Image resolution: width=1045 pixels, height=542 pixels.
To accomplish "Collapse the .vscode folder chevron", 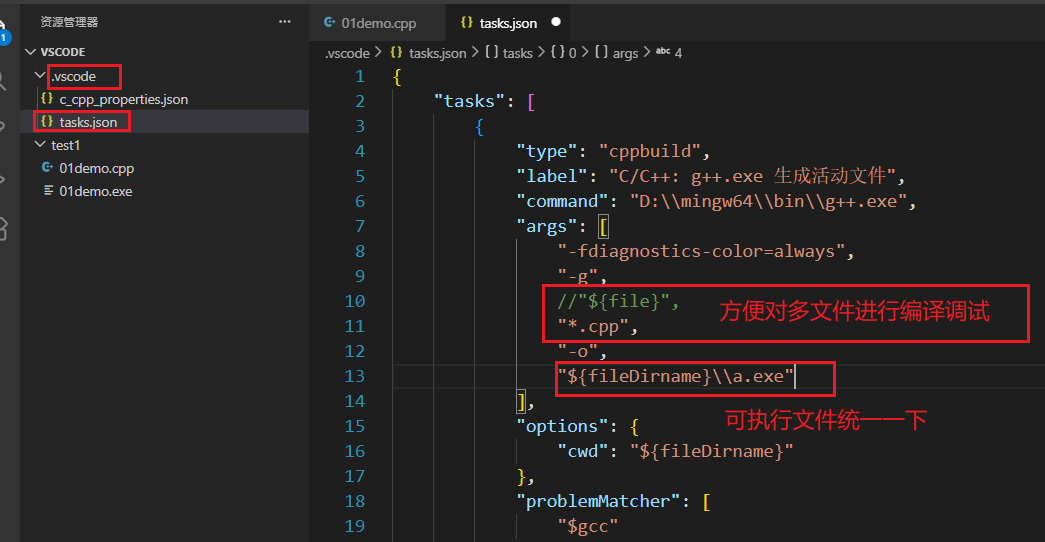I will point(40,76).
